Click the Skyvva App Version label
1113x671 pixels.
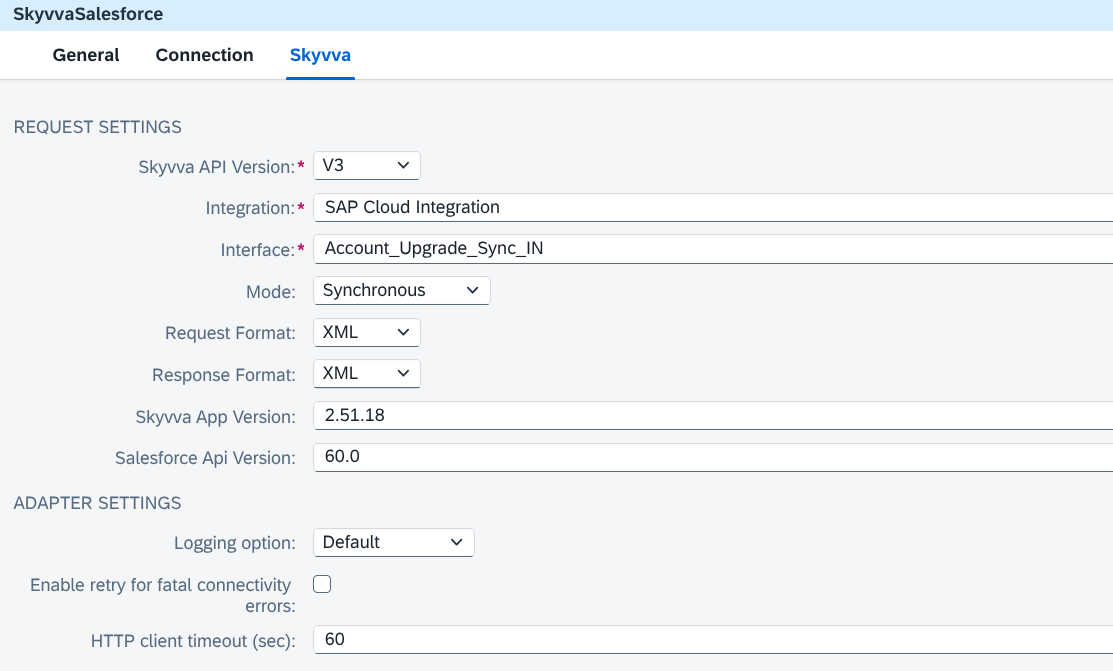tap(216, 417)
